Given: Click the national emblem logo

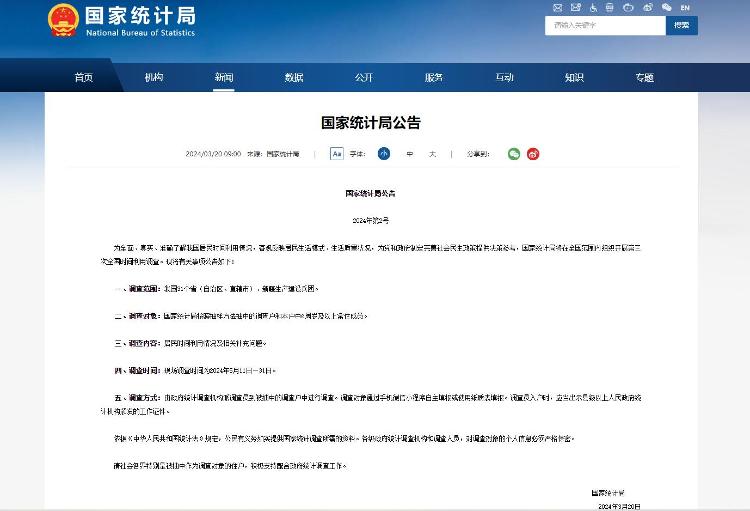Looking at the screenshot, I should pyautogui.click(x=63, y=20).
